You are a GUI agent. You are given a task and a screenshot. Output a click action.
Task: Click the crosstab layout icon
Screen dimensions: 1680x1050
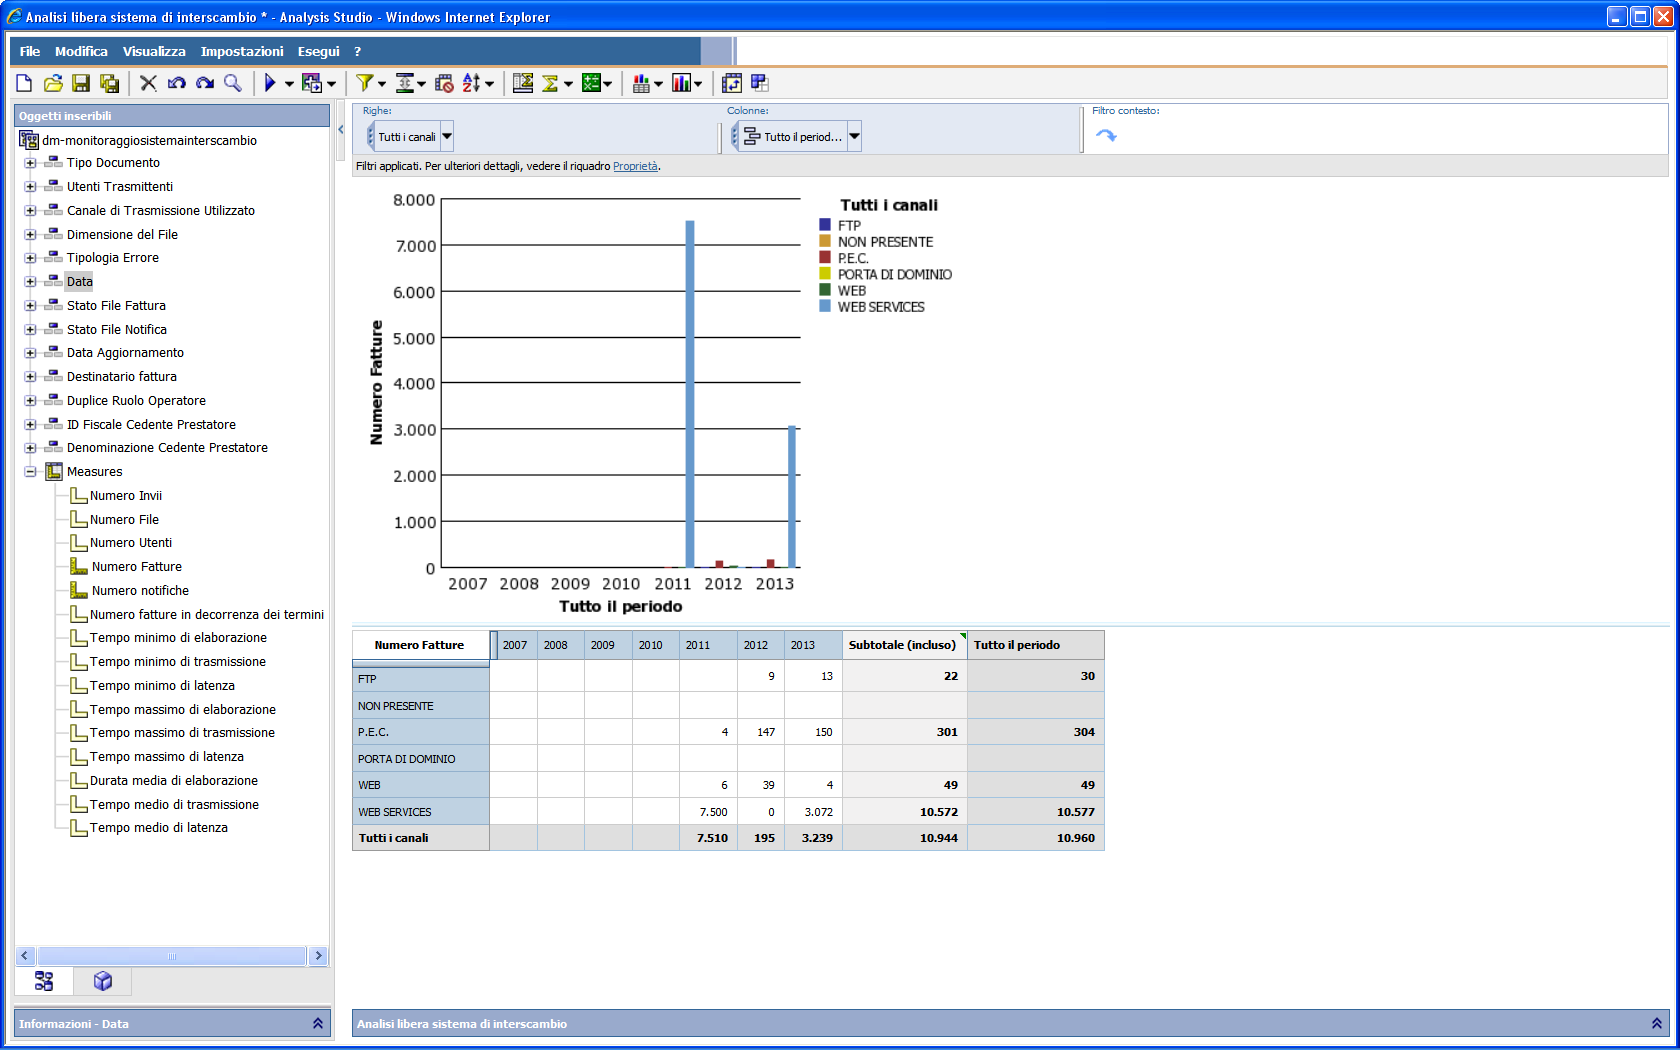coord(760,83)
